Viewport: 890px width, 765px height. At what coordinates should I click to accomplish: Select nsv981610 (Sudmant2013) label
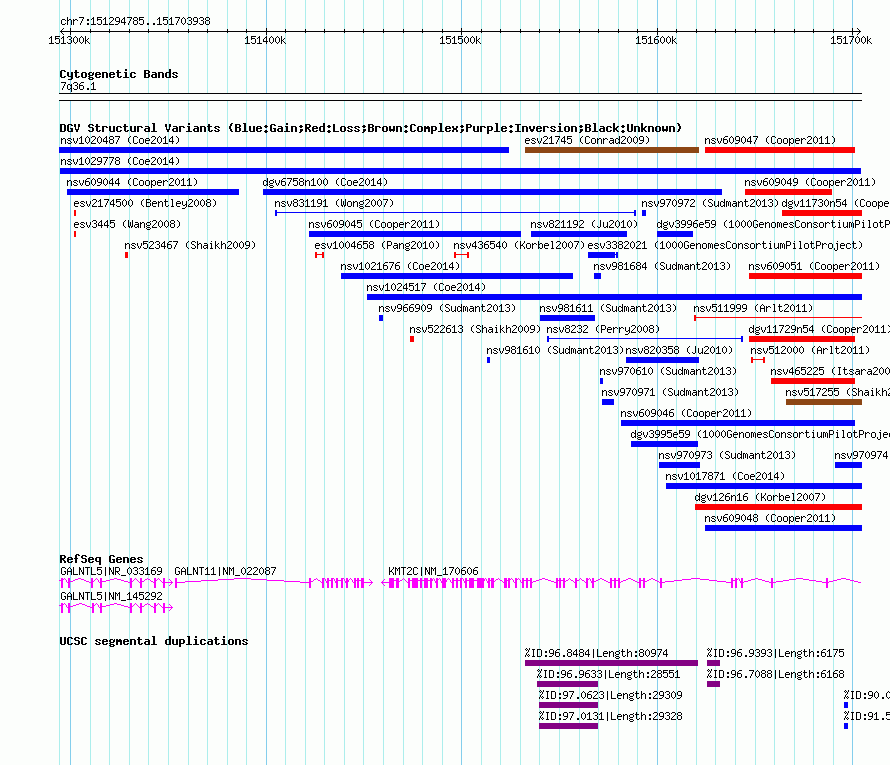coord(555,350)
